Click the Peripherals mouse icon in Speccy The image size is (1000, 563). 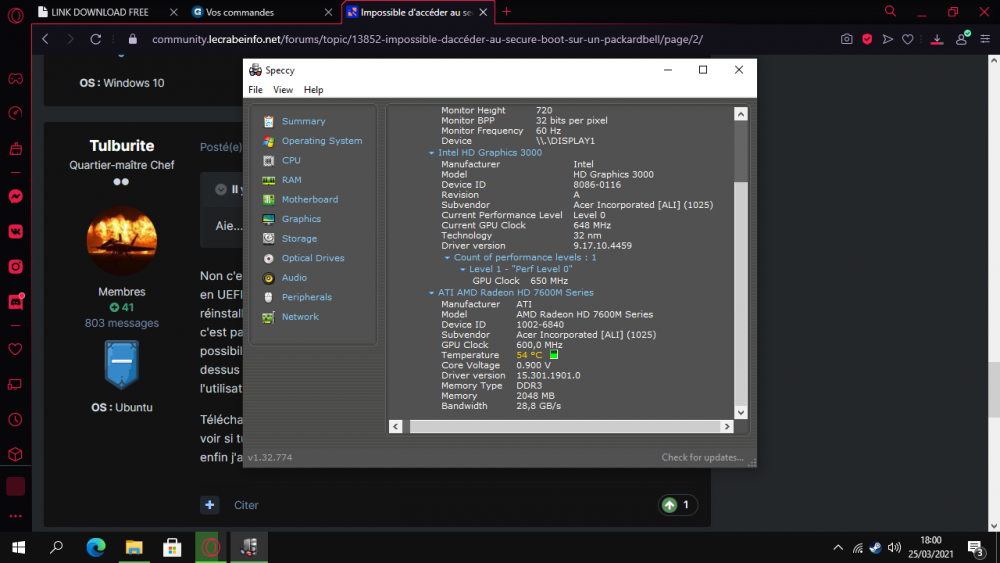pyautogui.click(x=268, y=297)
